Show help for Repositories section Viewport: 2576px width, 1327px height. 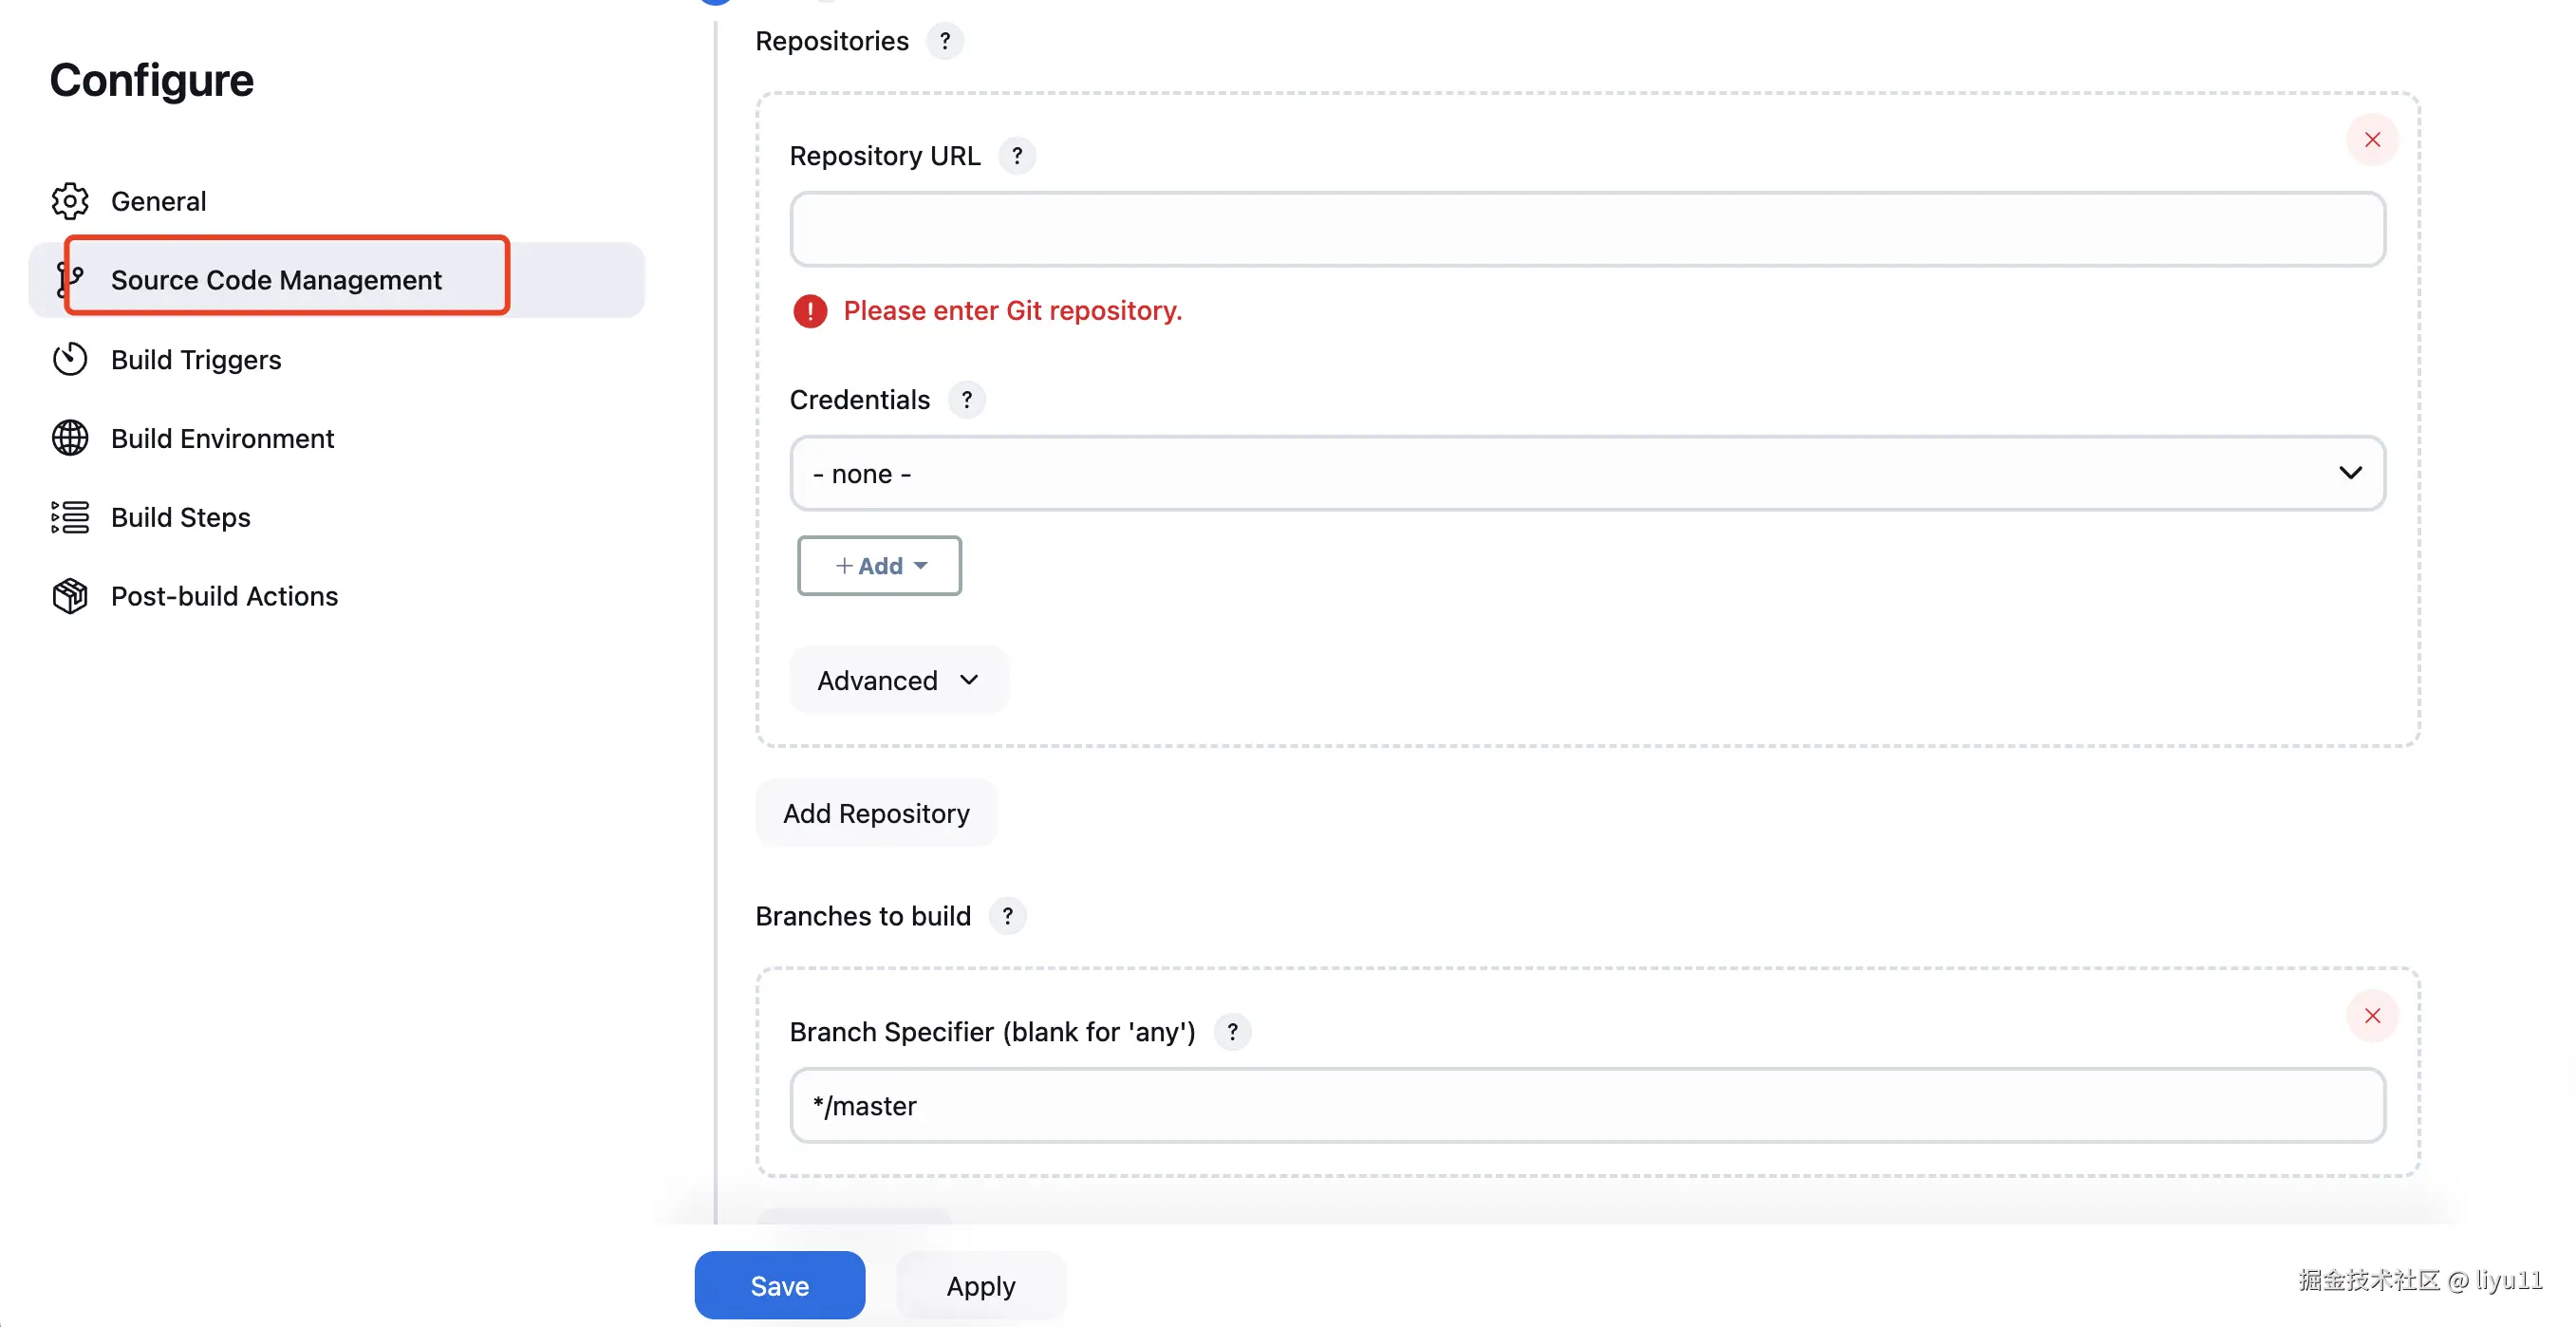tap(944, 41)
